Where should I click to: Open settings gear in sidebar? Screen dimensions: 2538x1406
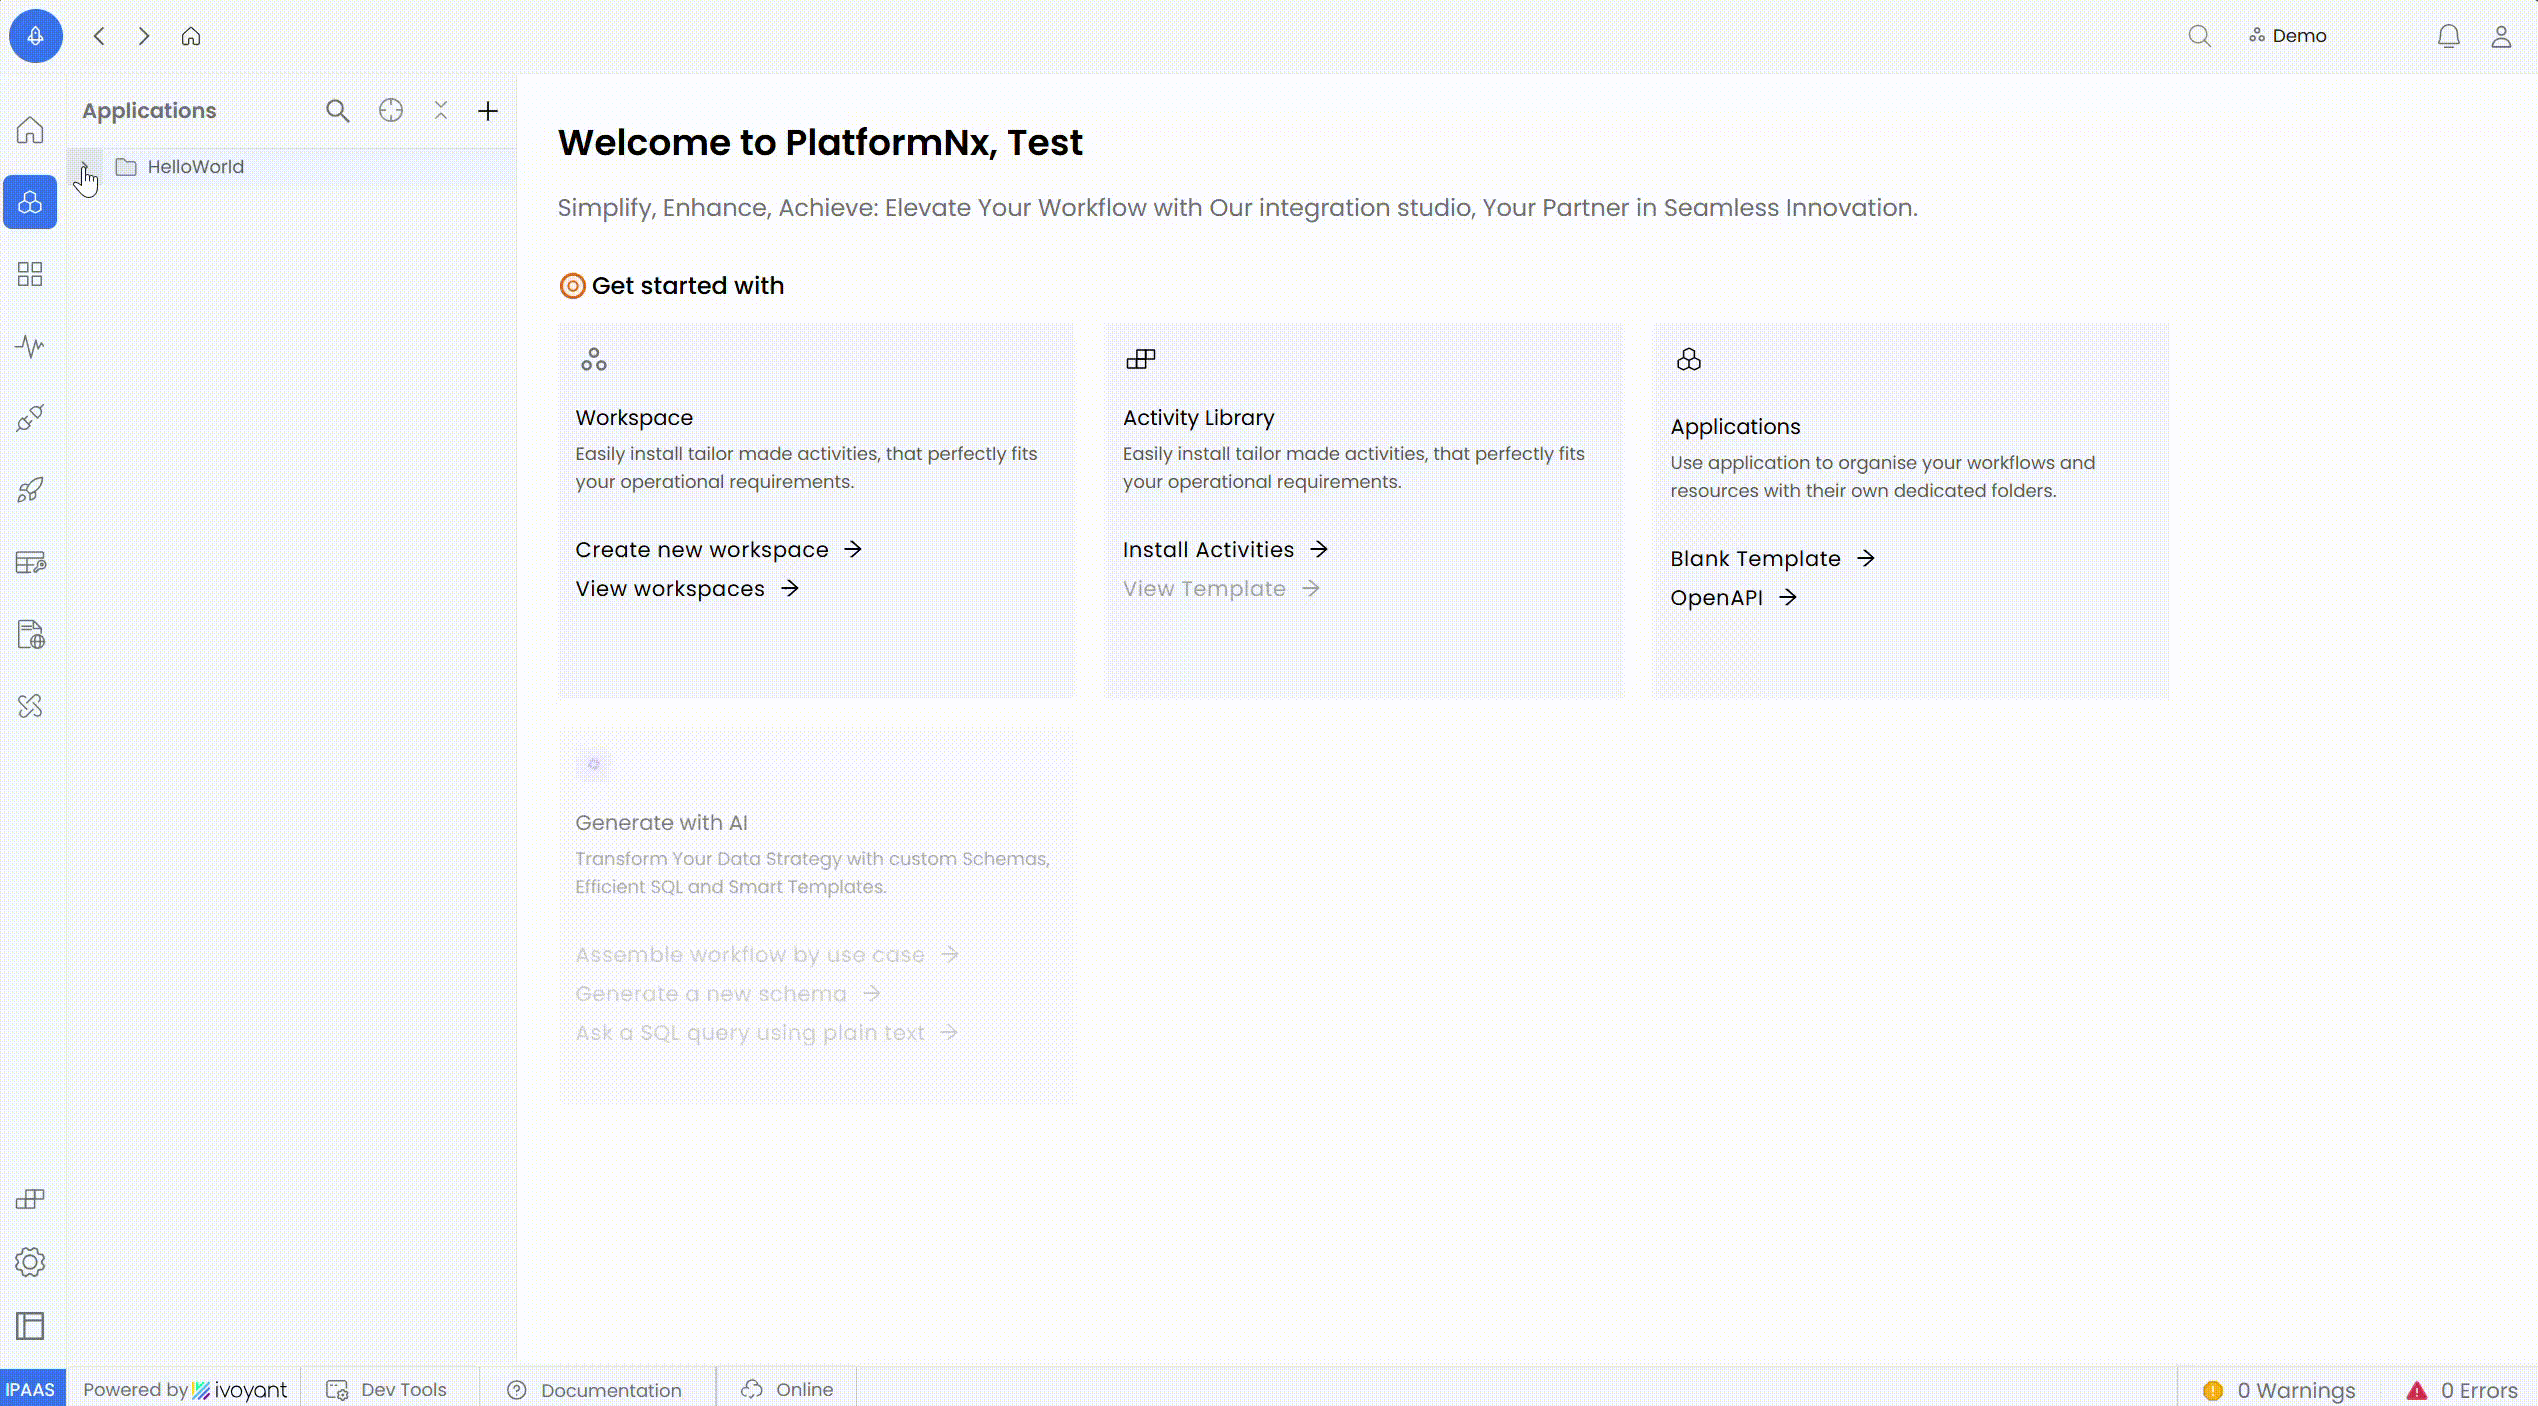[30, 1262]
